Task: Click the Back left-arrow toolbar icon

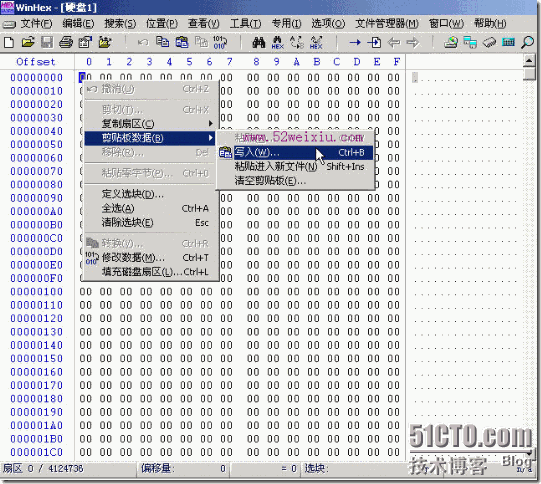Action: [394, 42]
